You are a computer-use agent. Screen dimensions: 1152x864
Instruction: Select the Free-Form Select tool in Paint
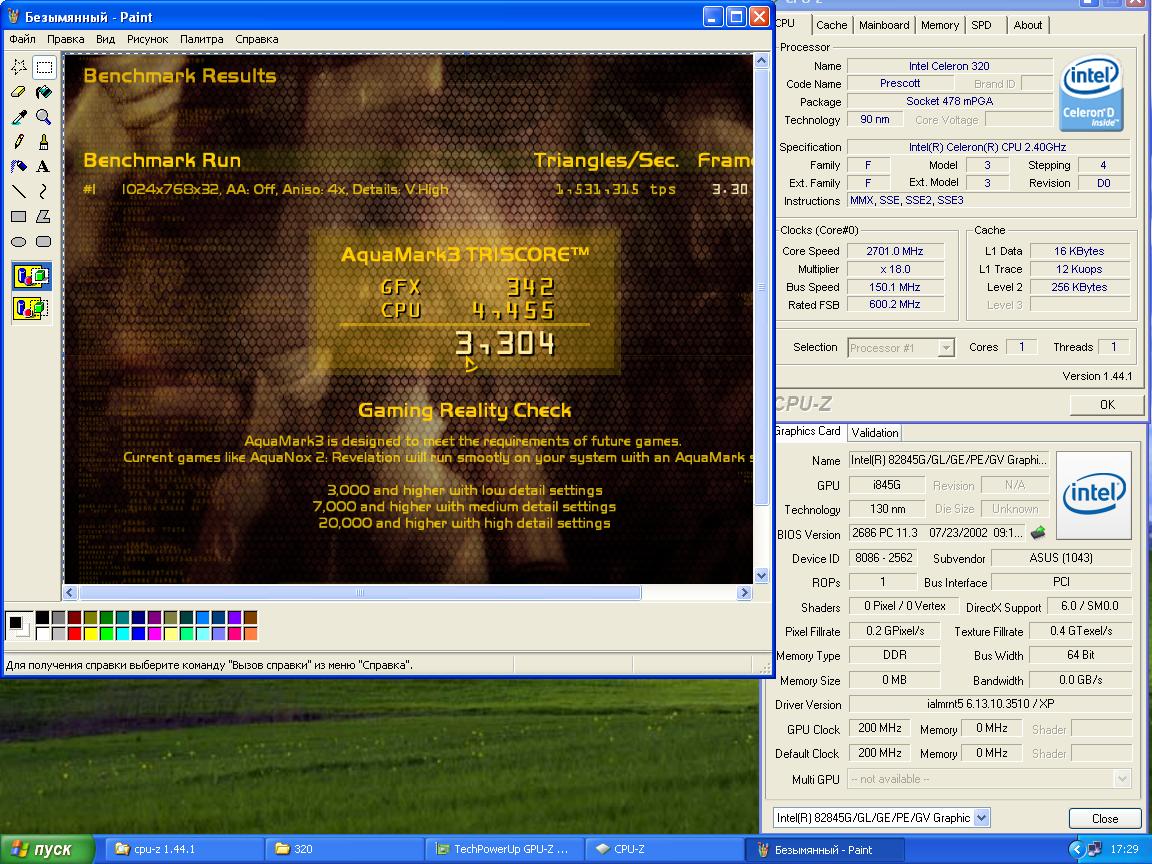[19, 68]
